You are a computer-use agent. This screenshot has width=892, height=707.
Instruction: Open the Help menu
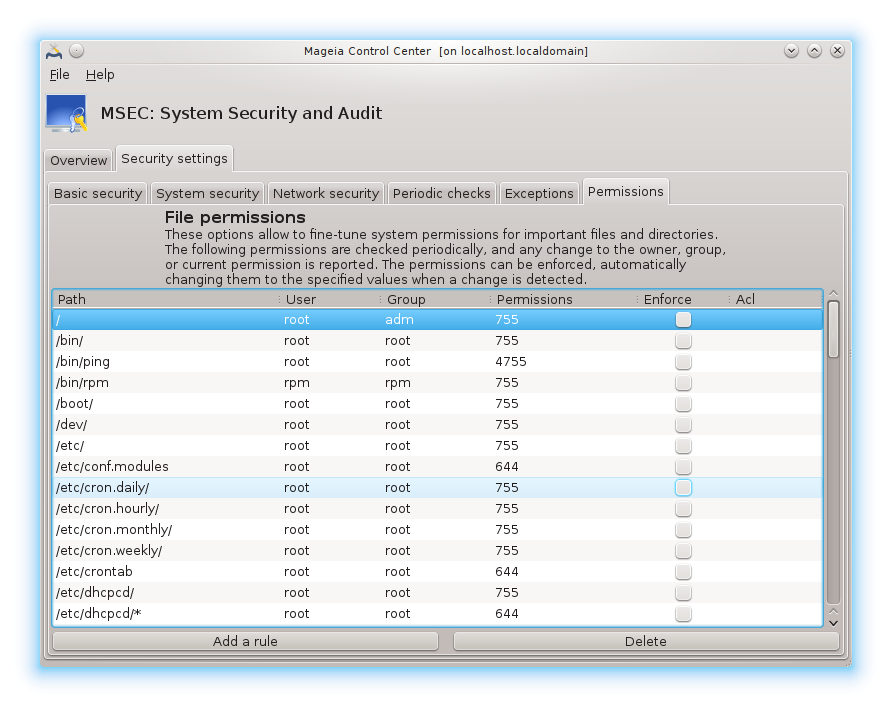tap(100, 75)
